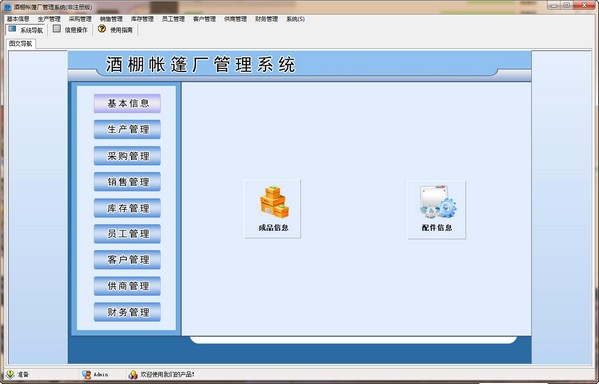Open the 员工管理 menu

[x=173, y=19]
